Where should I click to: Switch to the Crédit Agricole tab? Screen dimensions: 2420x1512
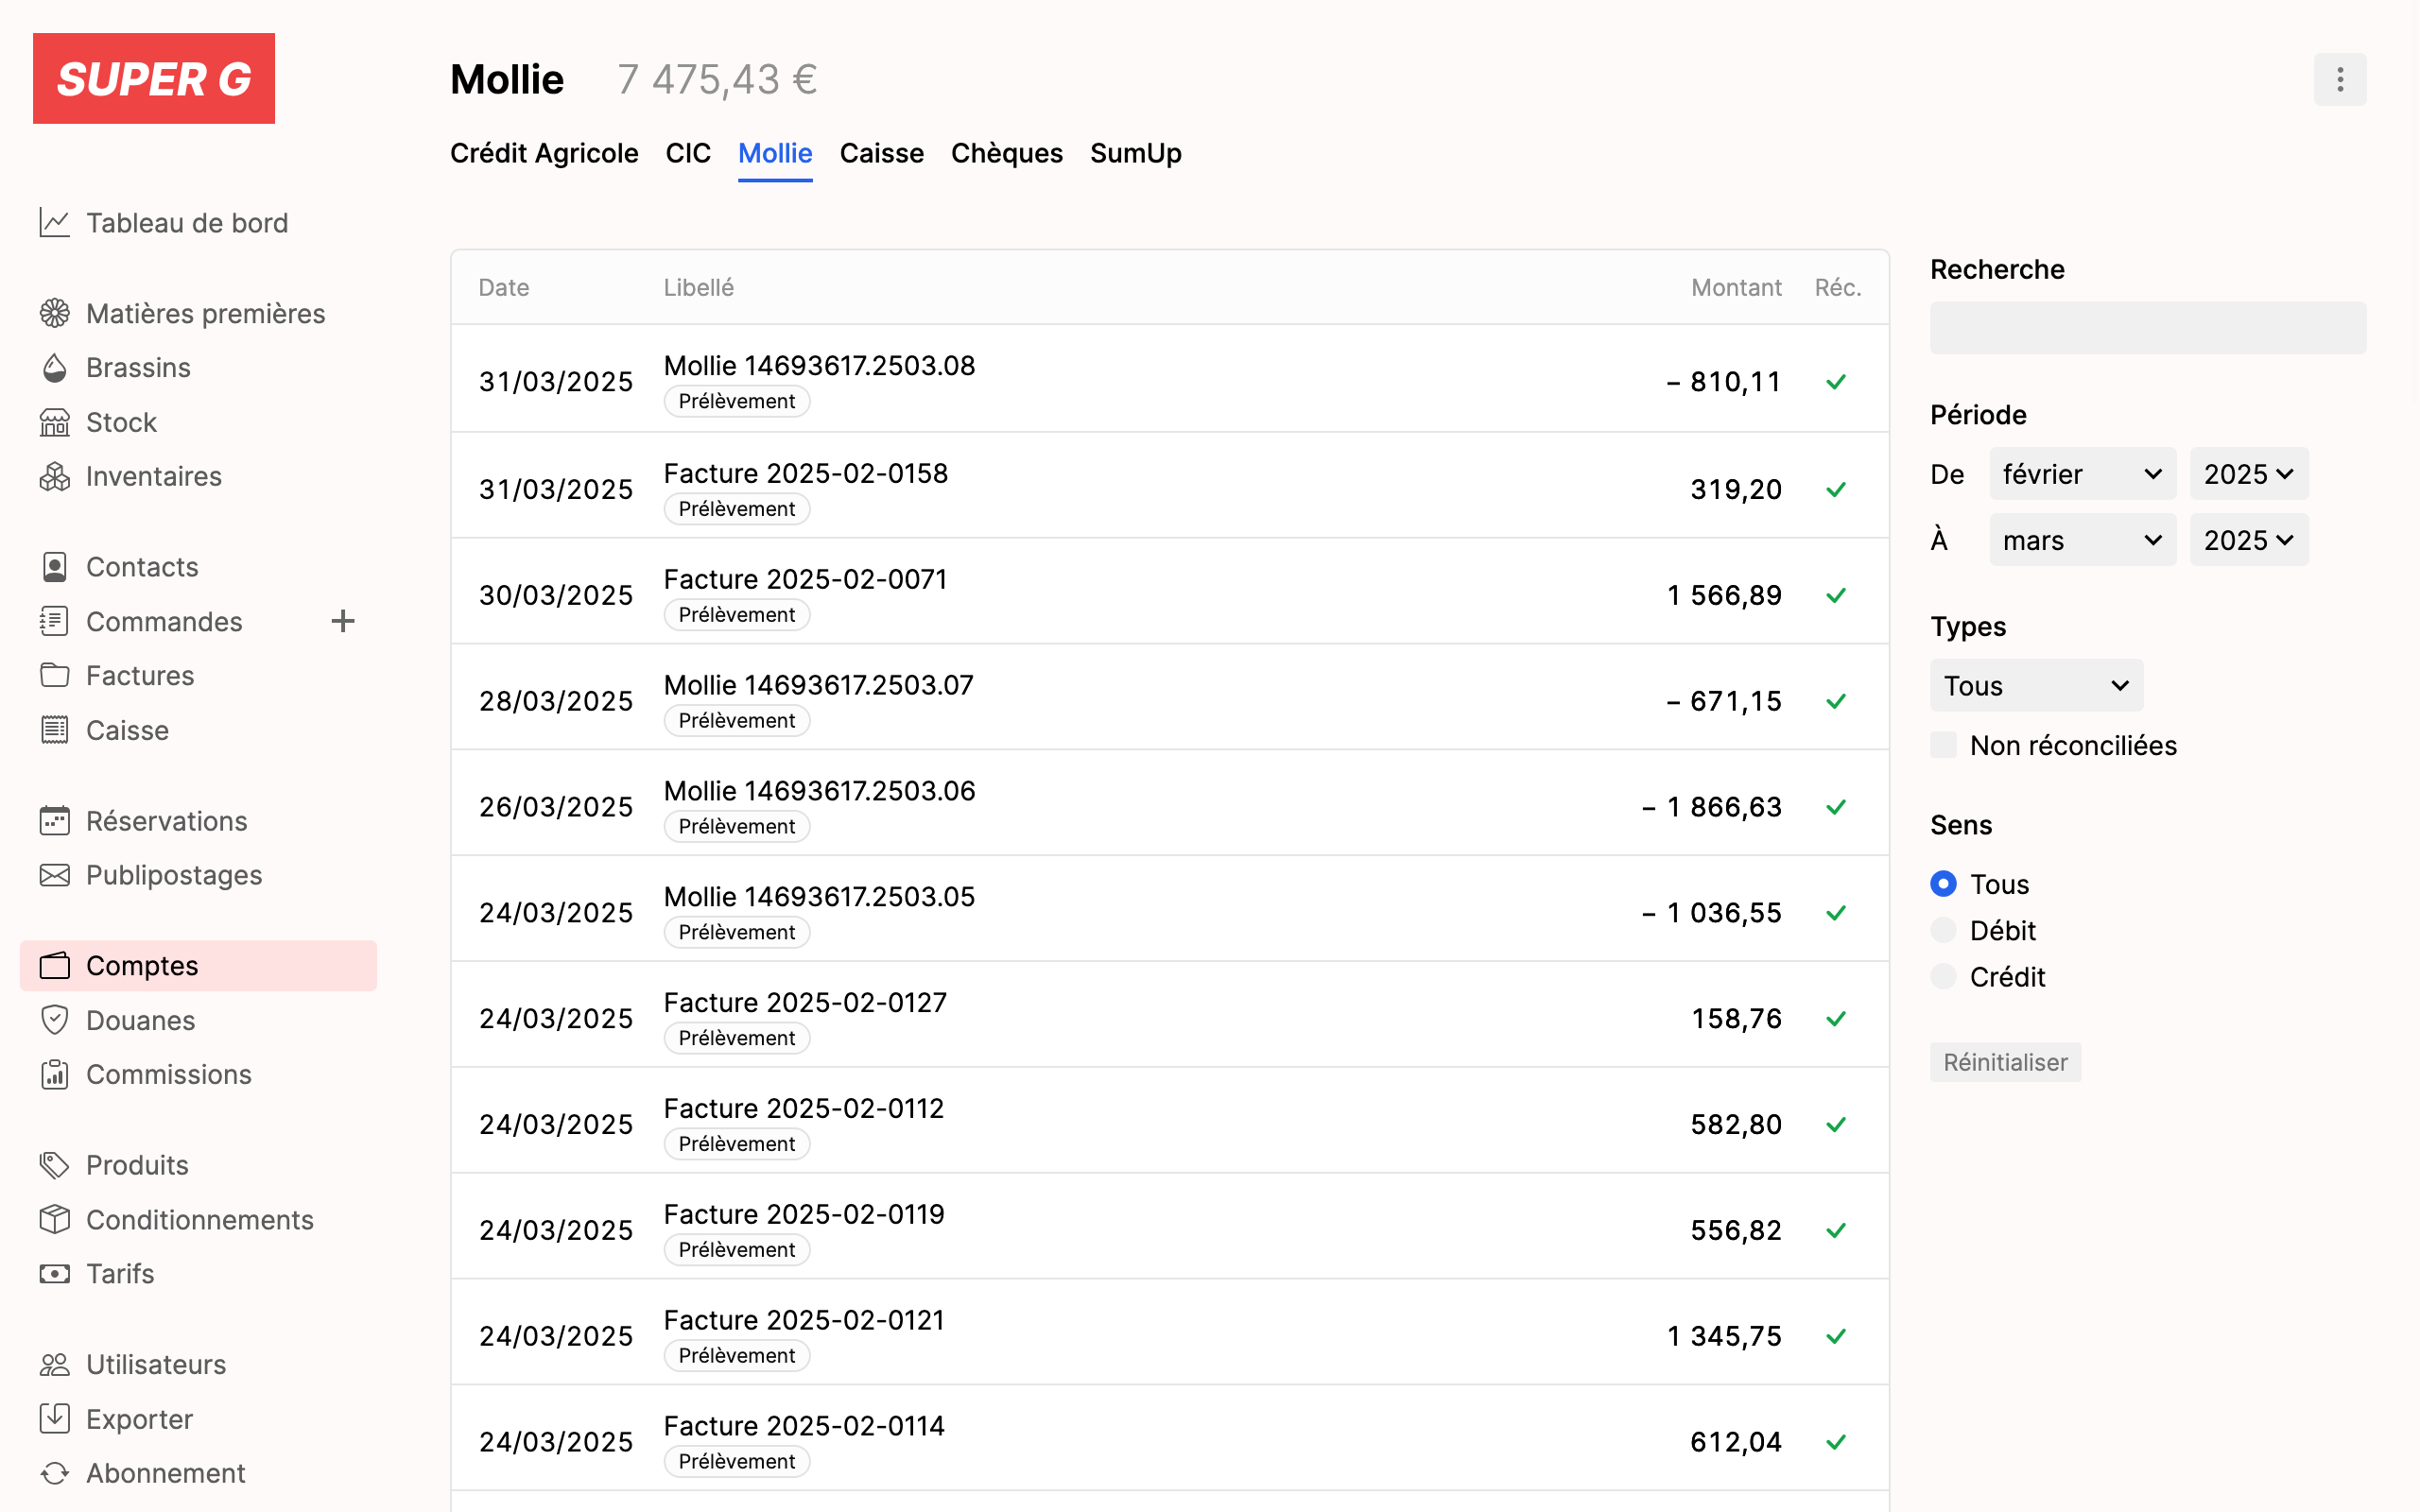coord(543,153)
